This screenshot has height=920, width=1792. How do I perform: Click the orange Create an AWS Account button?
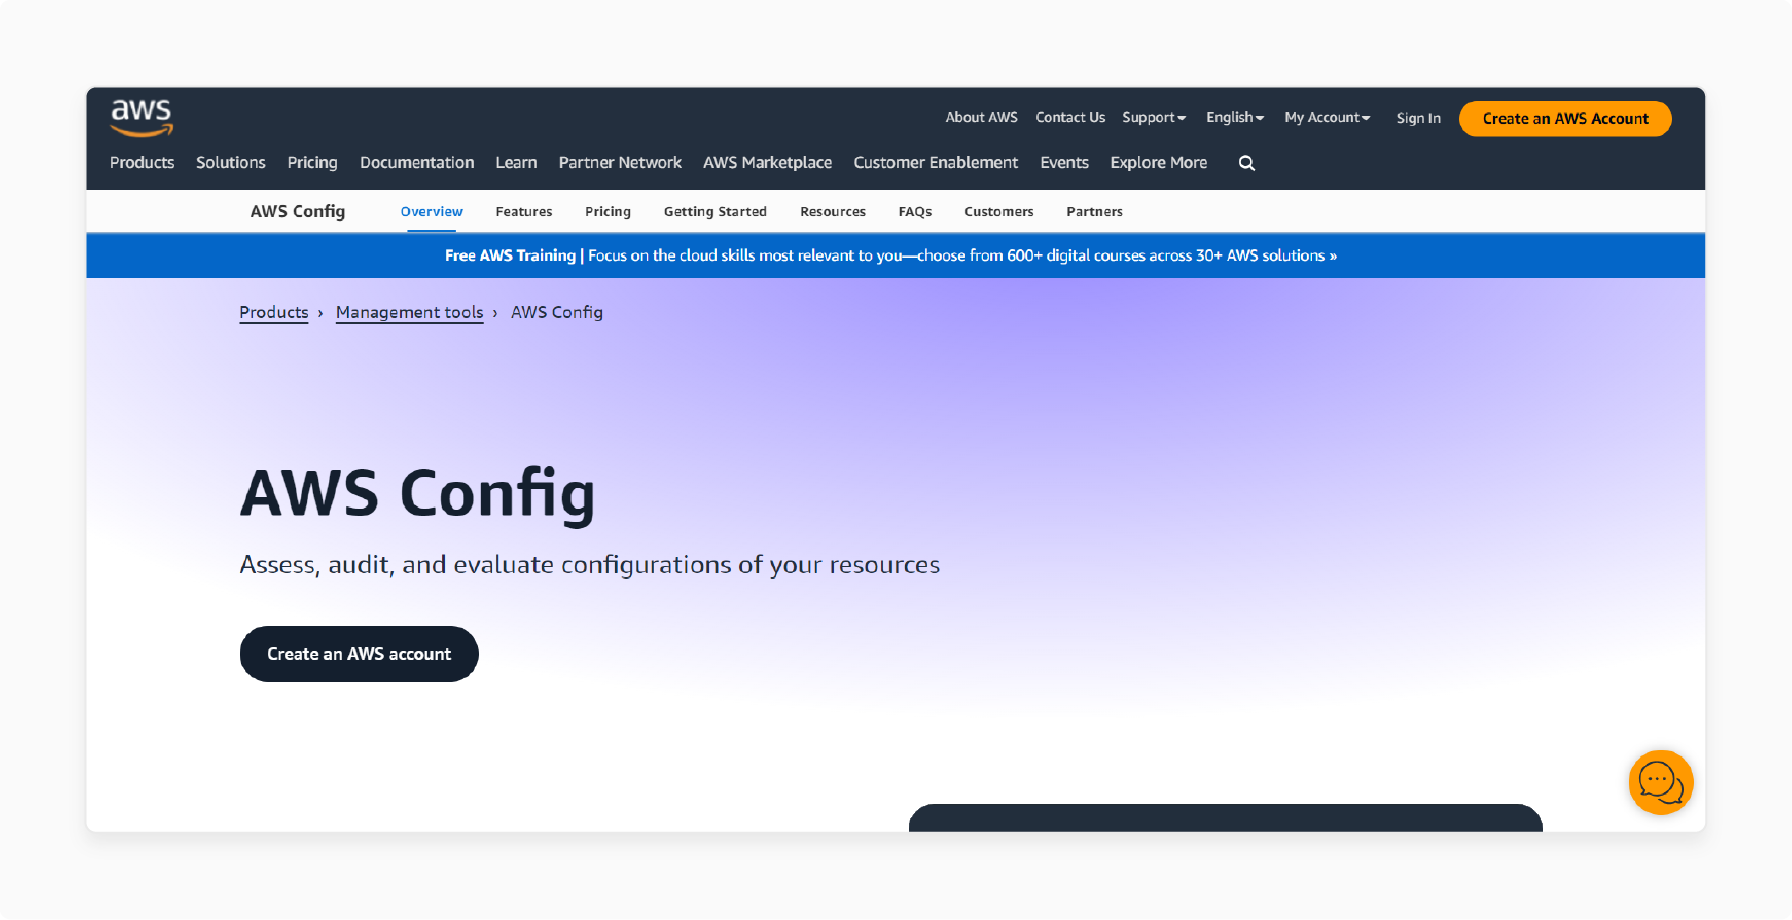pos(1565,118)
